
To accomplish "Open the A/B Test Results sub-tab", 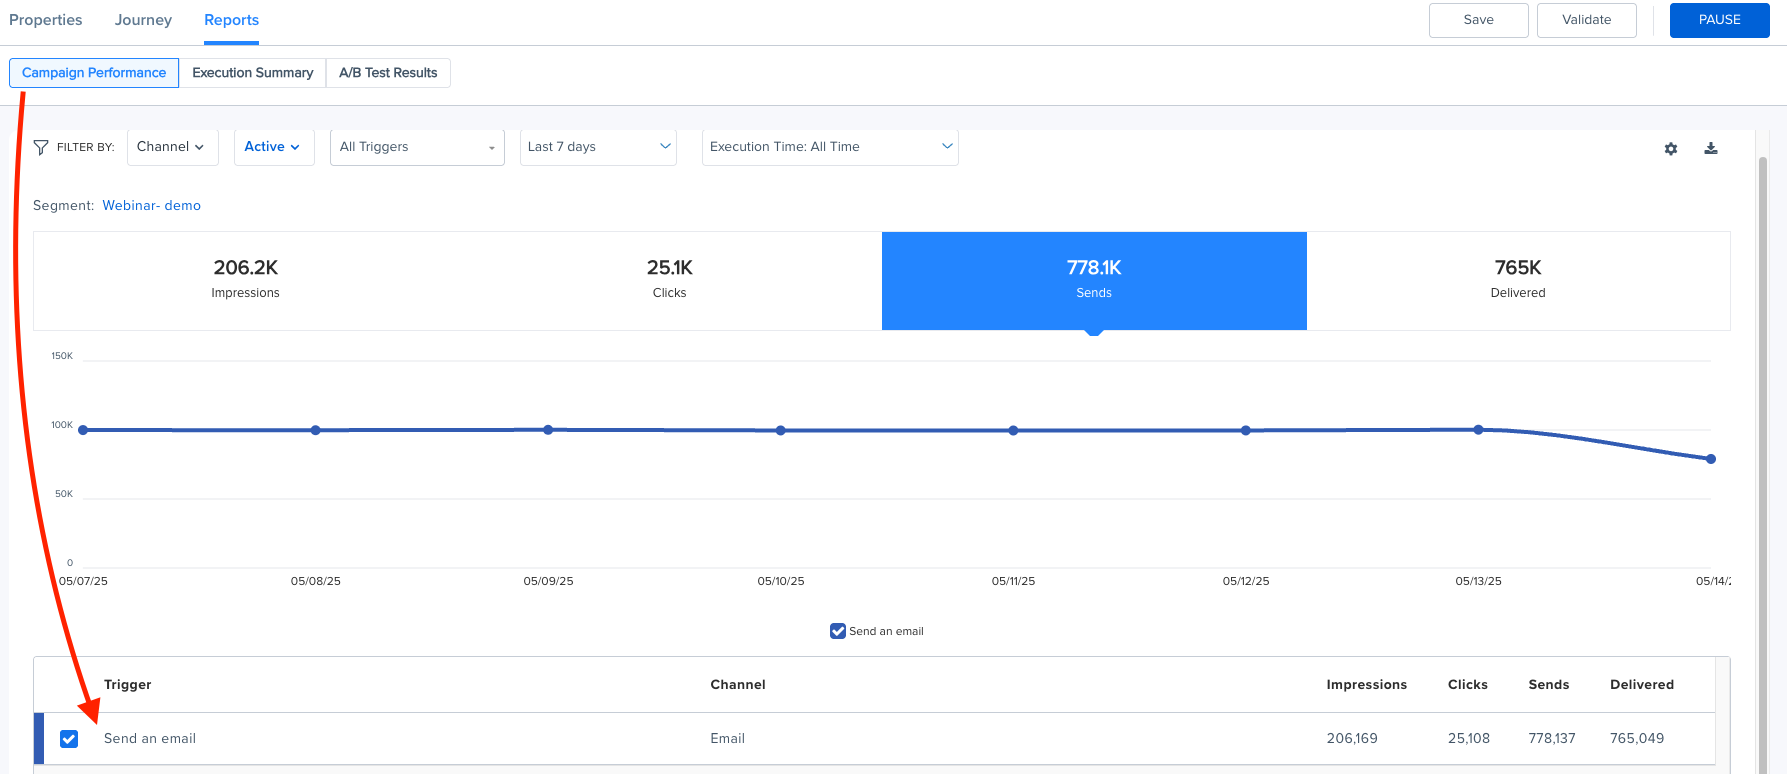I will pyautogui.click(x=388, y=73).
